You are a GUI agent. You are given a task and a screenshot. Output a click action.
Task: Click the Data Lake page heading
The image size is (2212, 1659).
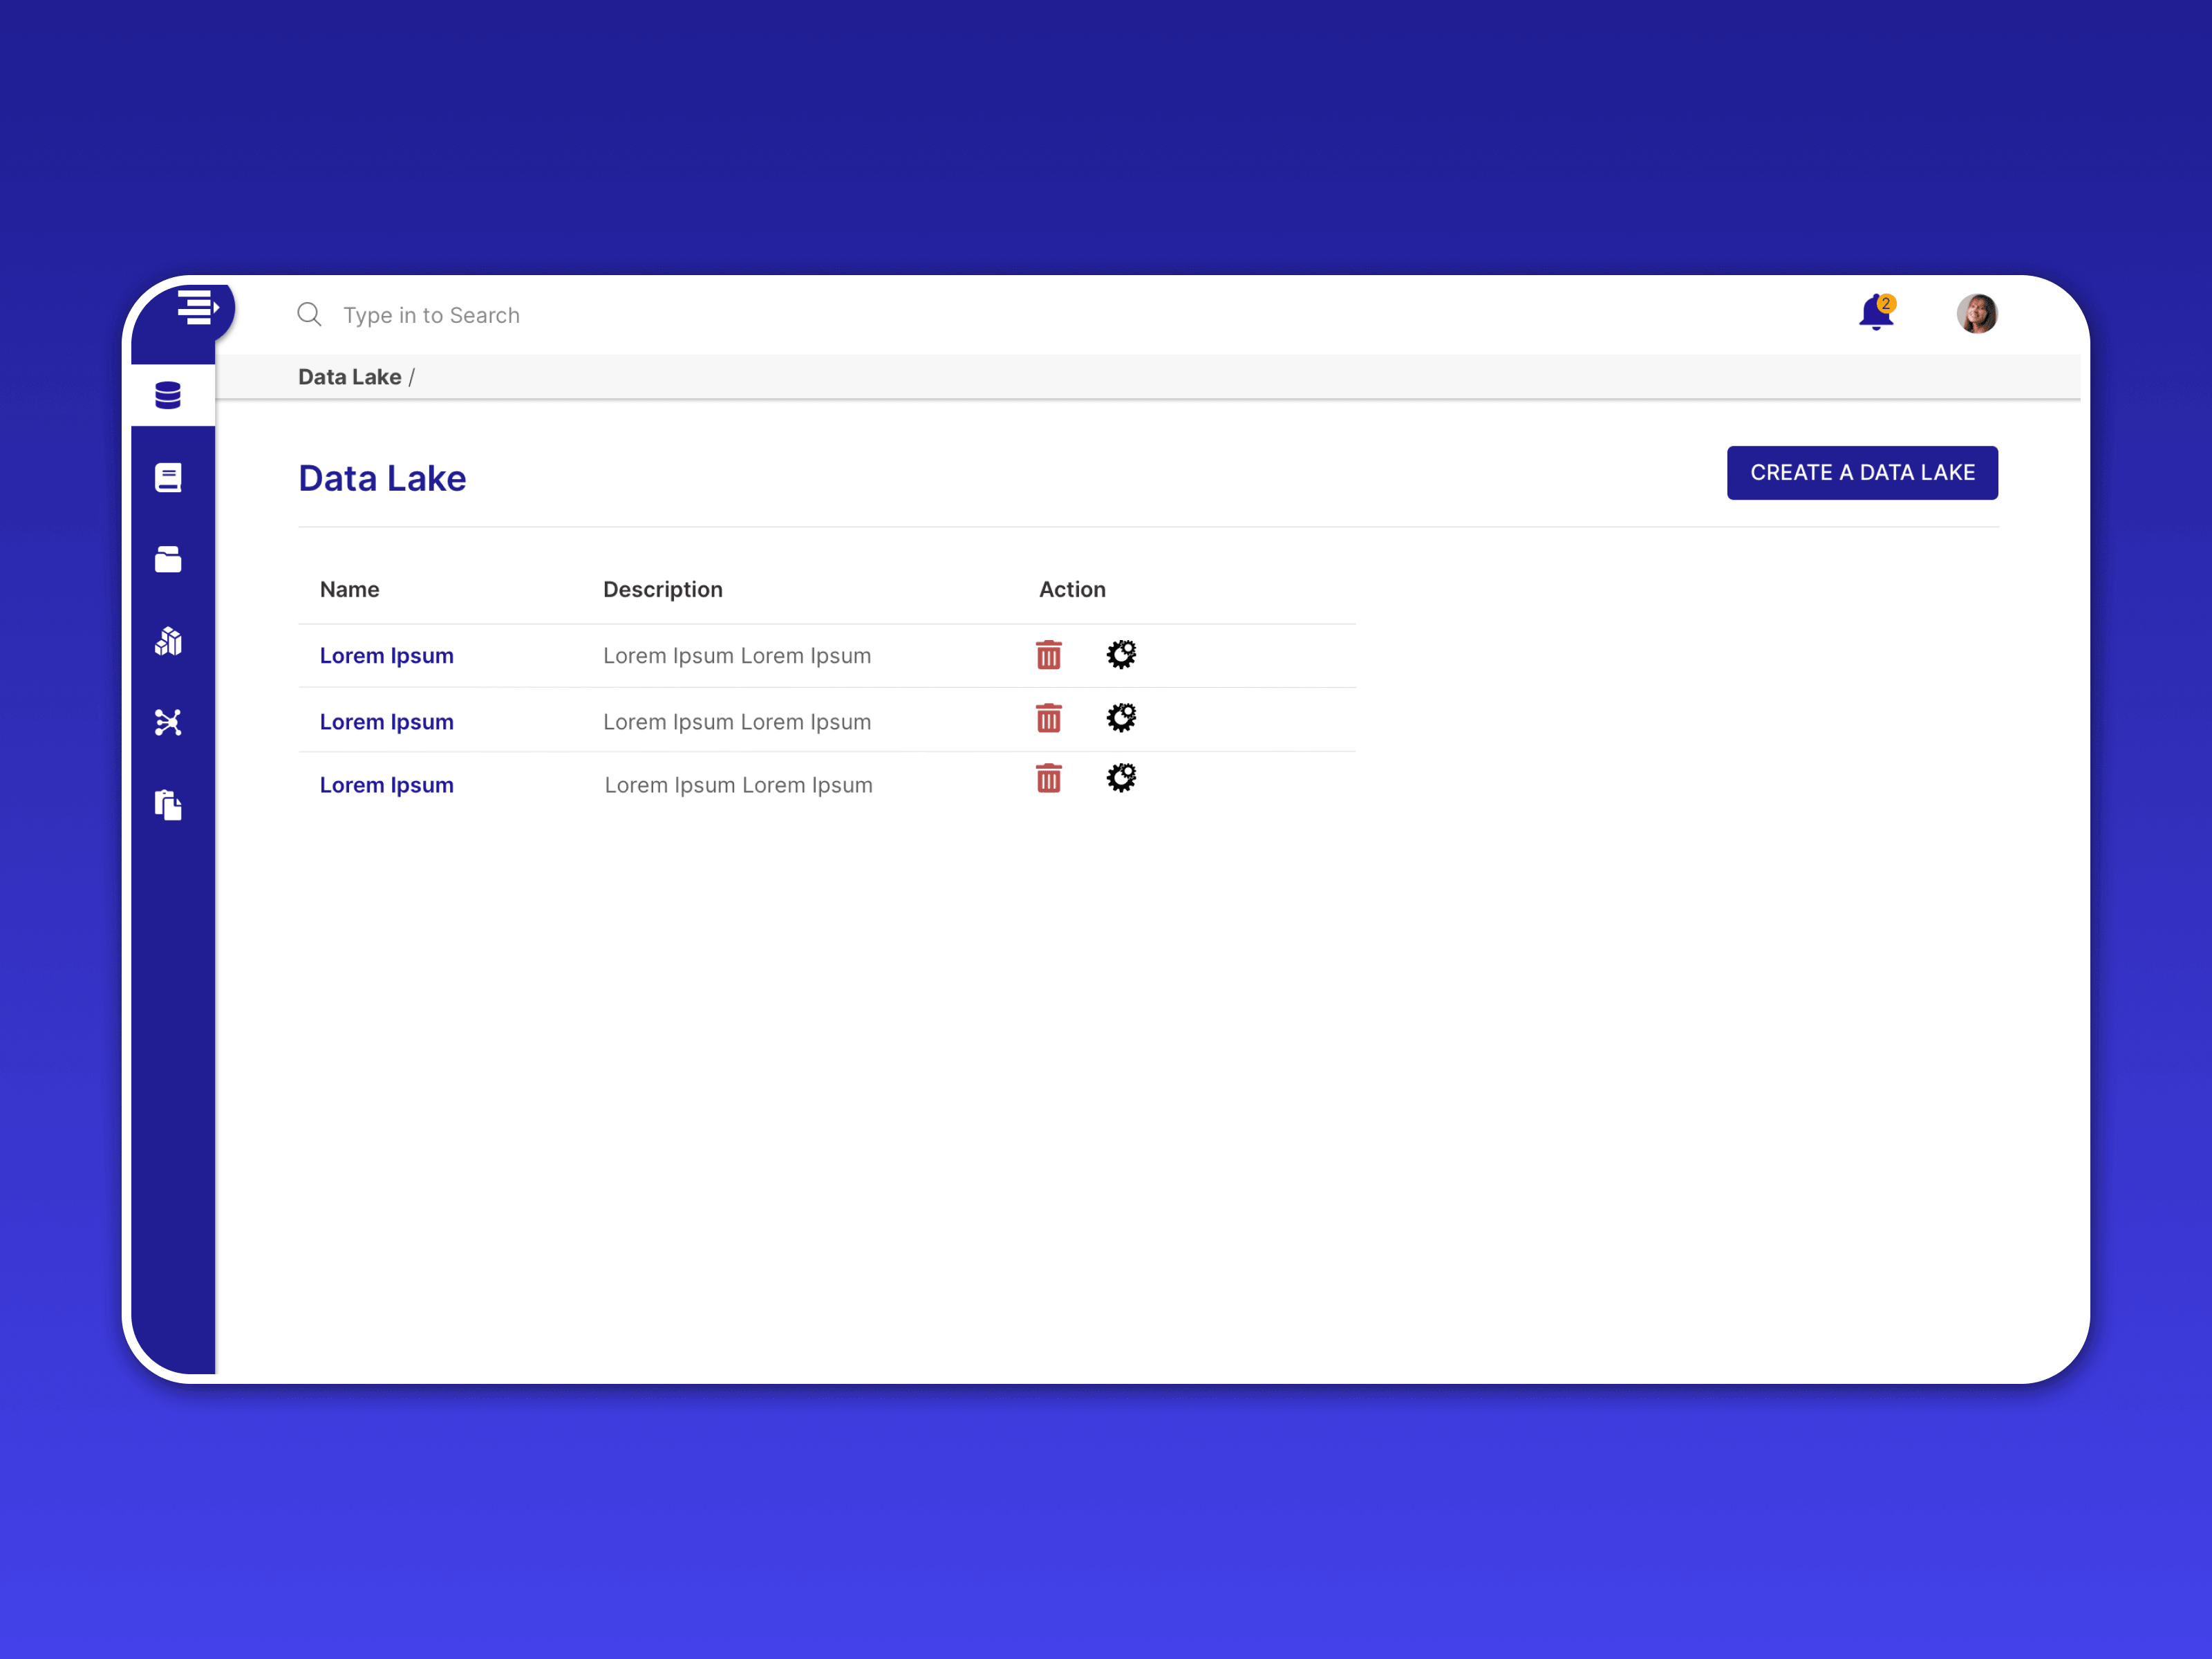[x=382, y=478]
